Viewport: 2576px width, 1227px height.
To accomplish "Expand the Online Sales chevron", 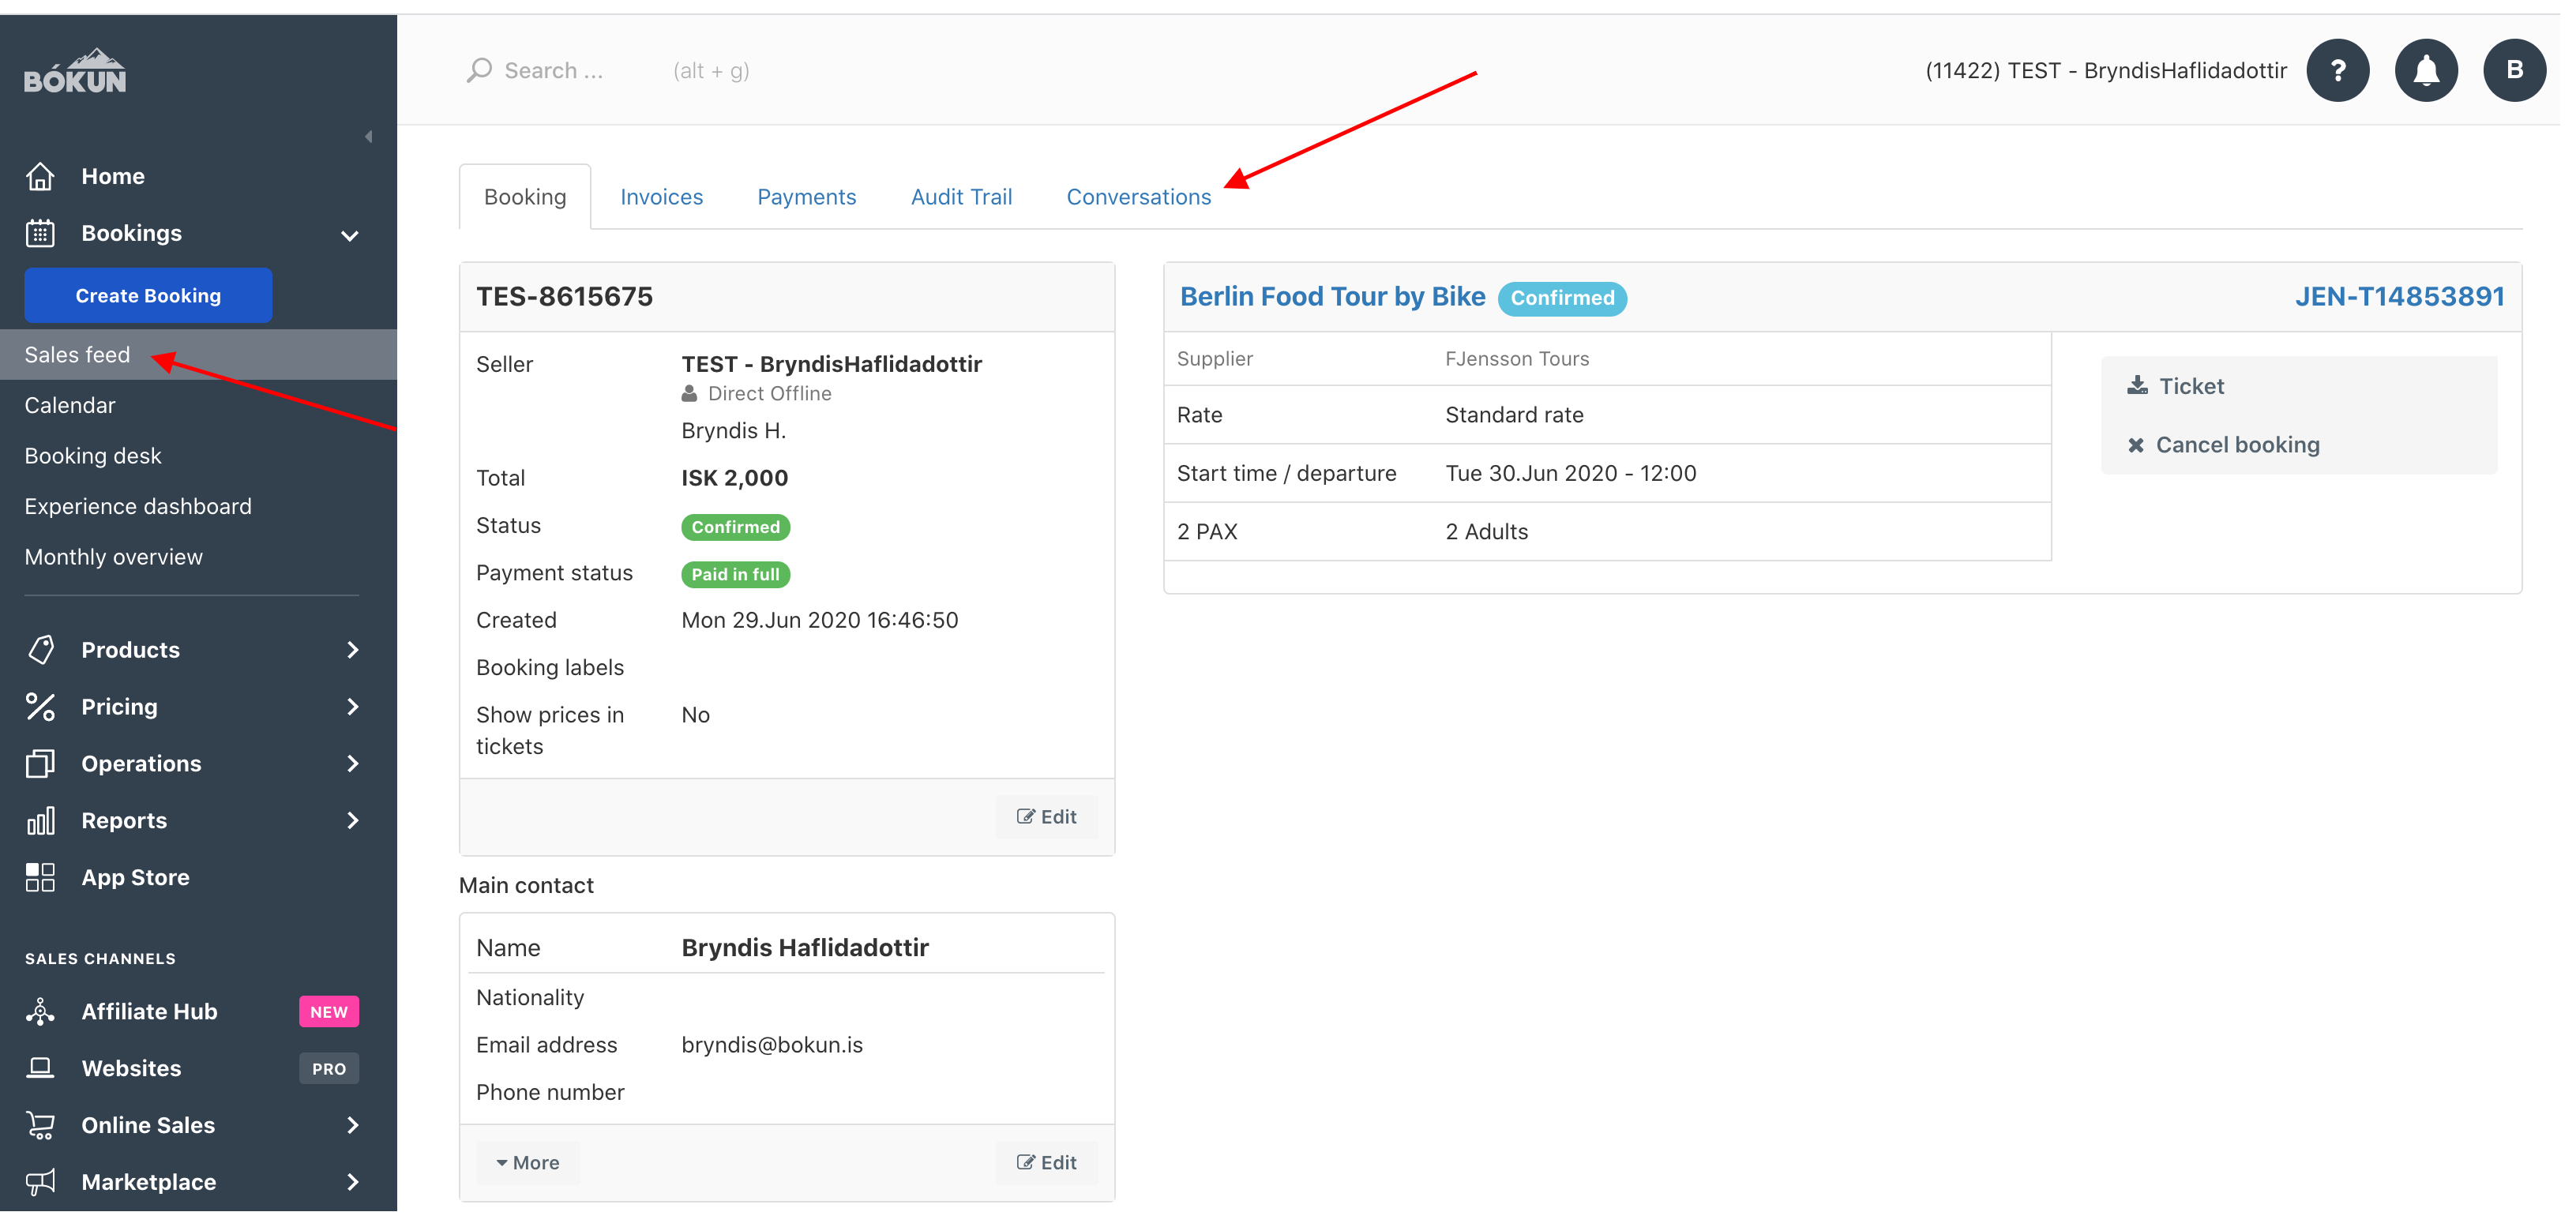I will [x=353, y=1126].
